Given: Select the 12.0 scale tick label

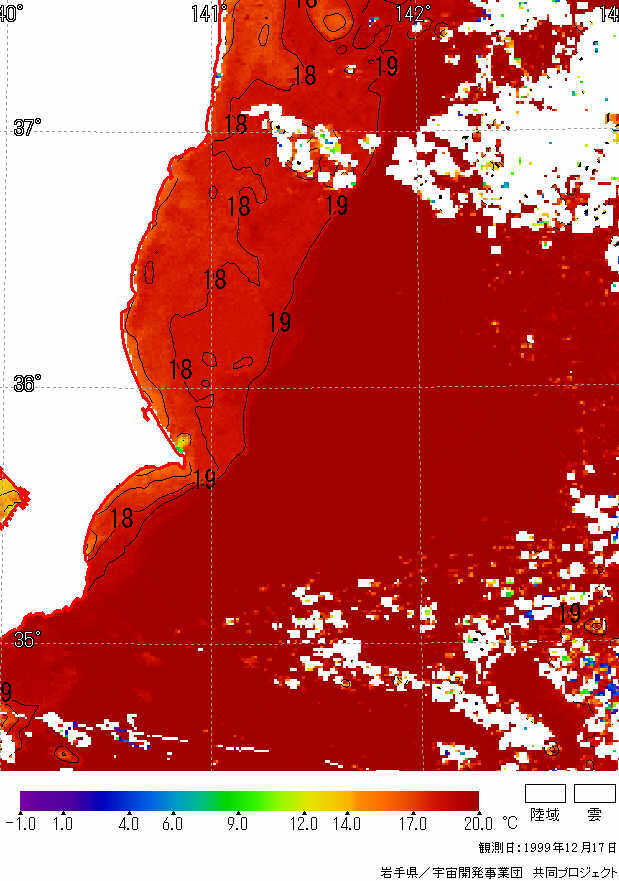Looking at the screenshot, I should coord(304,824).
